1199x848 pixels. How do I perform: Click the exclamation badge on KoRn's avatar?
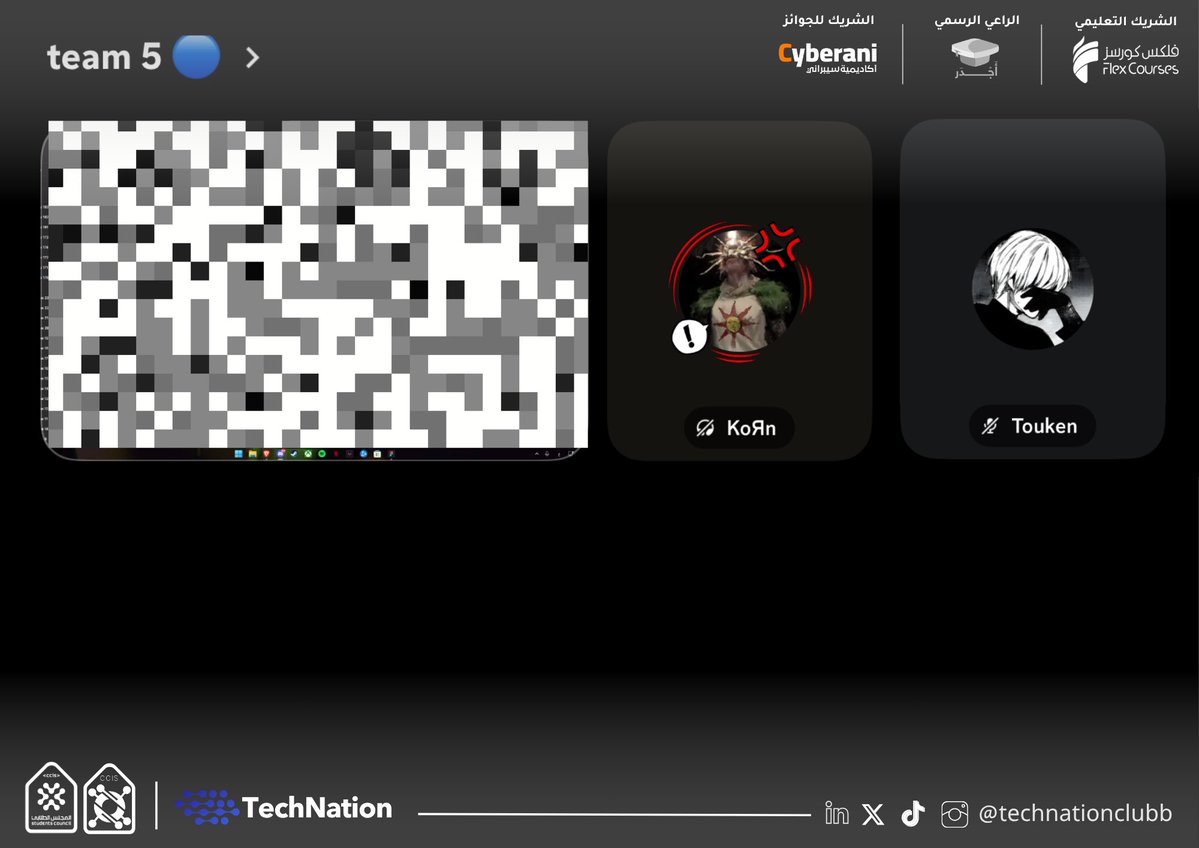pyautogui.click(x=690, y=336)
